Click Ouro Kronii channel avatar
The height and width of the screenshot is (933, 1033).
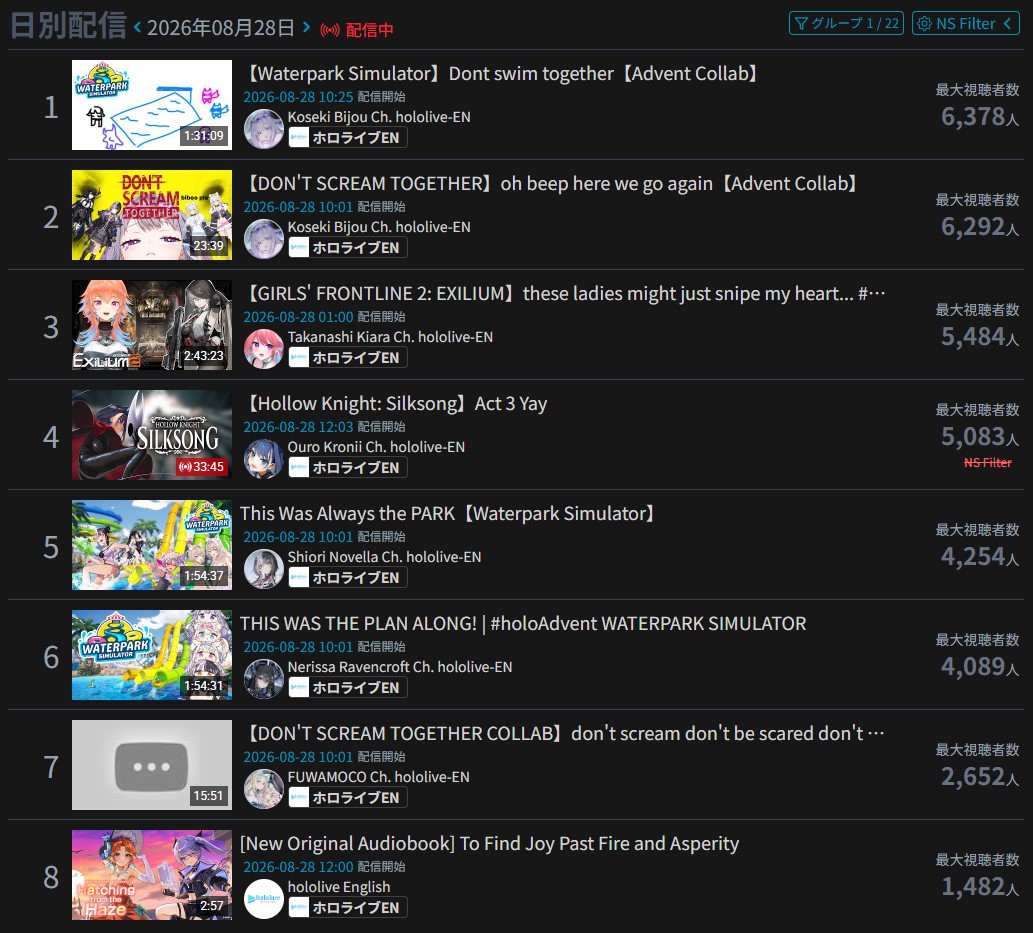click(264, 459)
